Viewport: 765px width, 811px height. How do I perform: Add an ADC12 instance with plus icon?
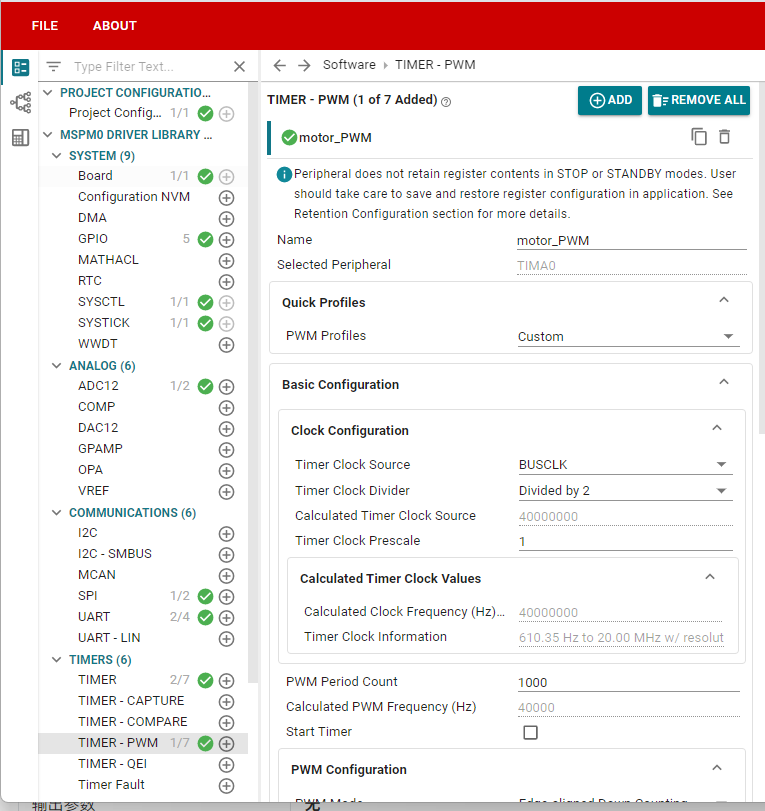[x=226, y=387]
